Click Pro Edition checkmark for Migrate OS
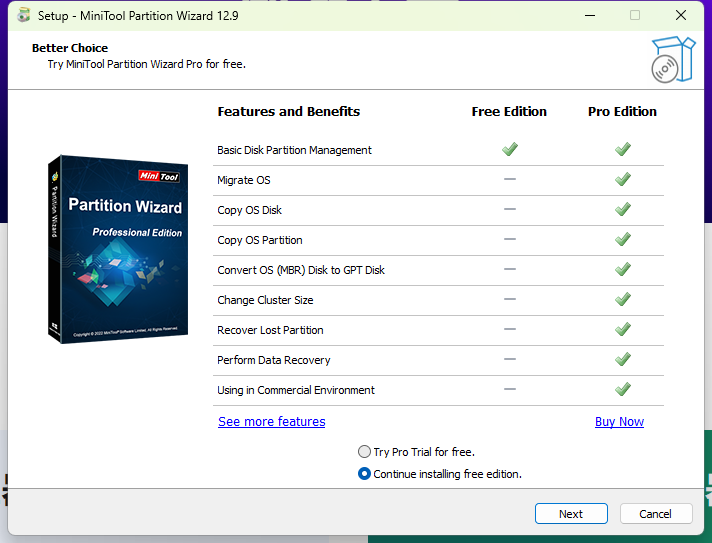 point(623,179)
